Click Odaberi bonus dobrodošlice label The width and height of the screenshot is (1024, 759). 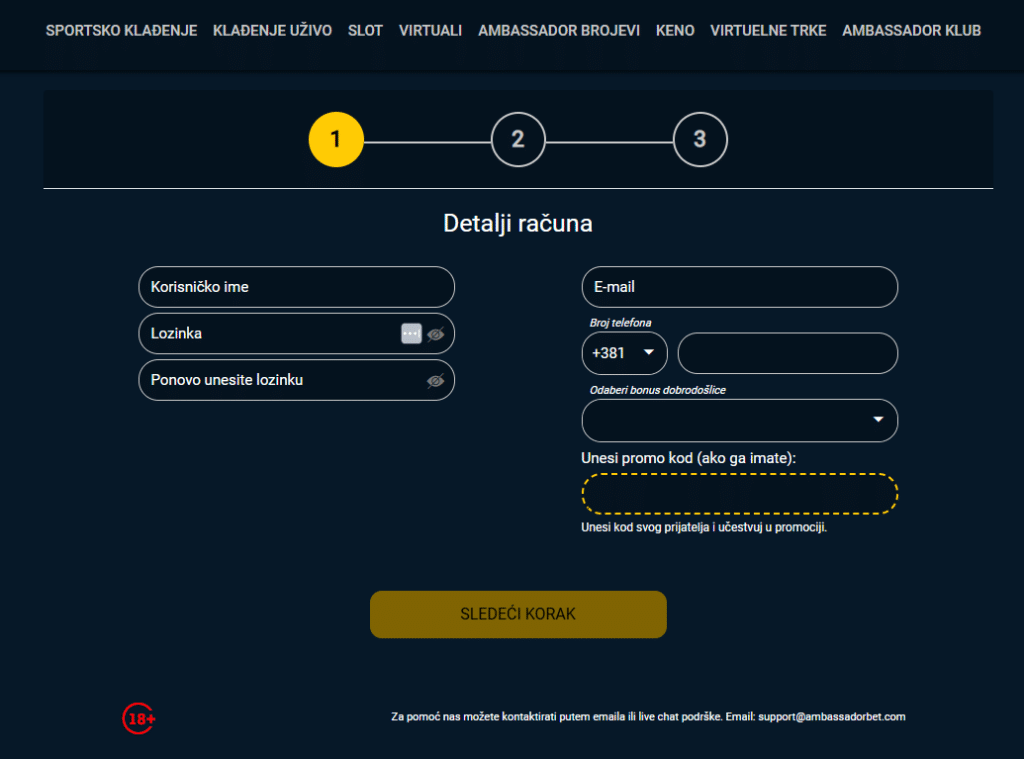click(x=658, y=390)
